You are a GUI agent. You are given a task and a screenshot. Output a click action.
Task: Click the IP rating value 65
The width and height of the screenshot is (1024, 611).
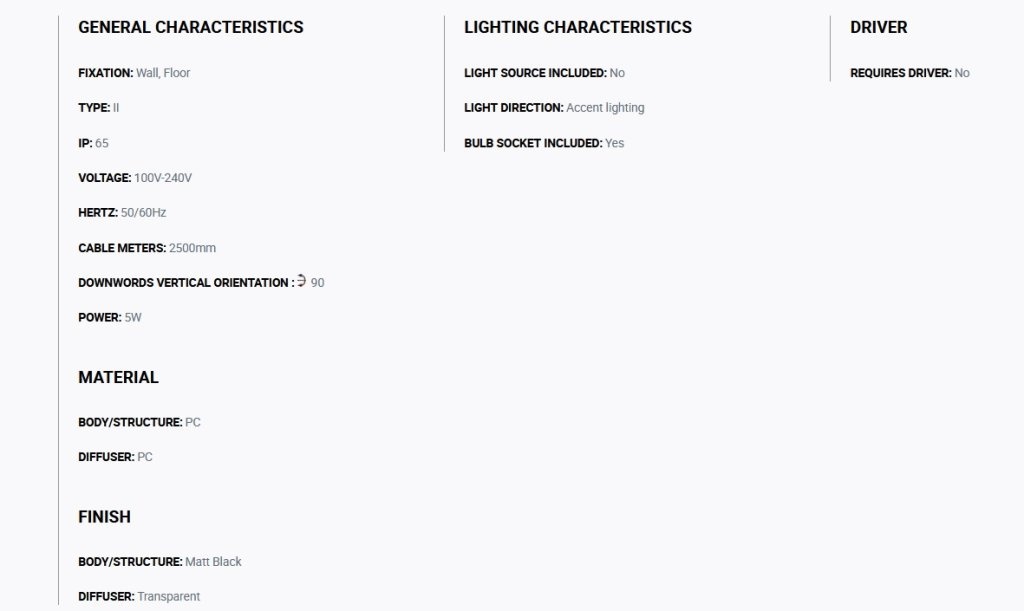[102, 143]
